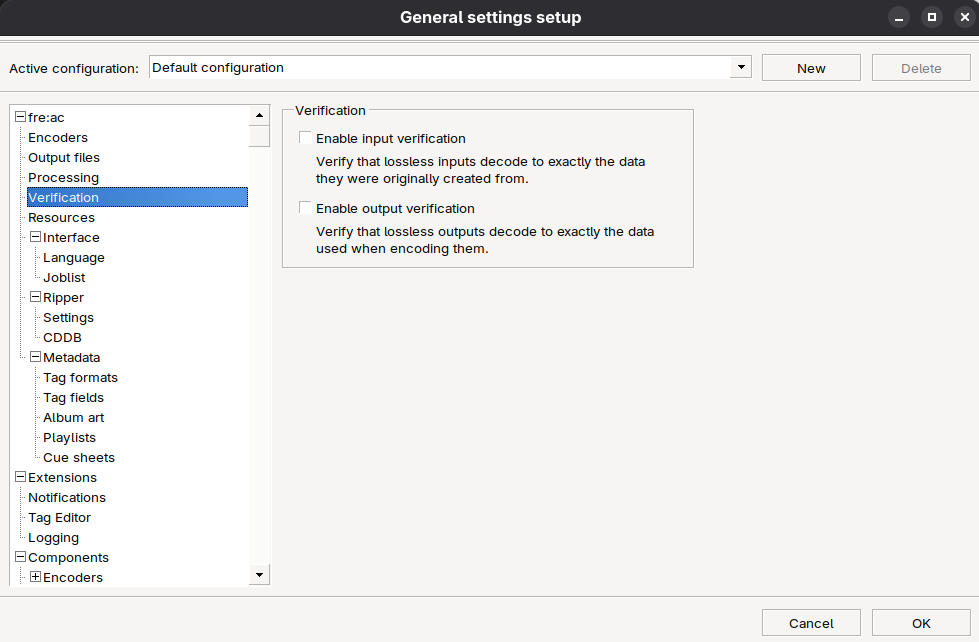979x642 pixels.
Task: Collapse the Ripper tree node
Action: click(x=35, y=298)
